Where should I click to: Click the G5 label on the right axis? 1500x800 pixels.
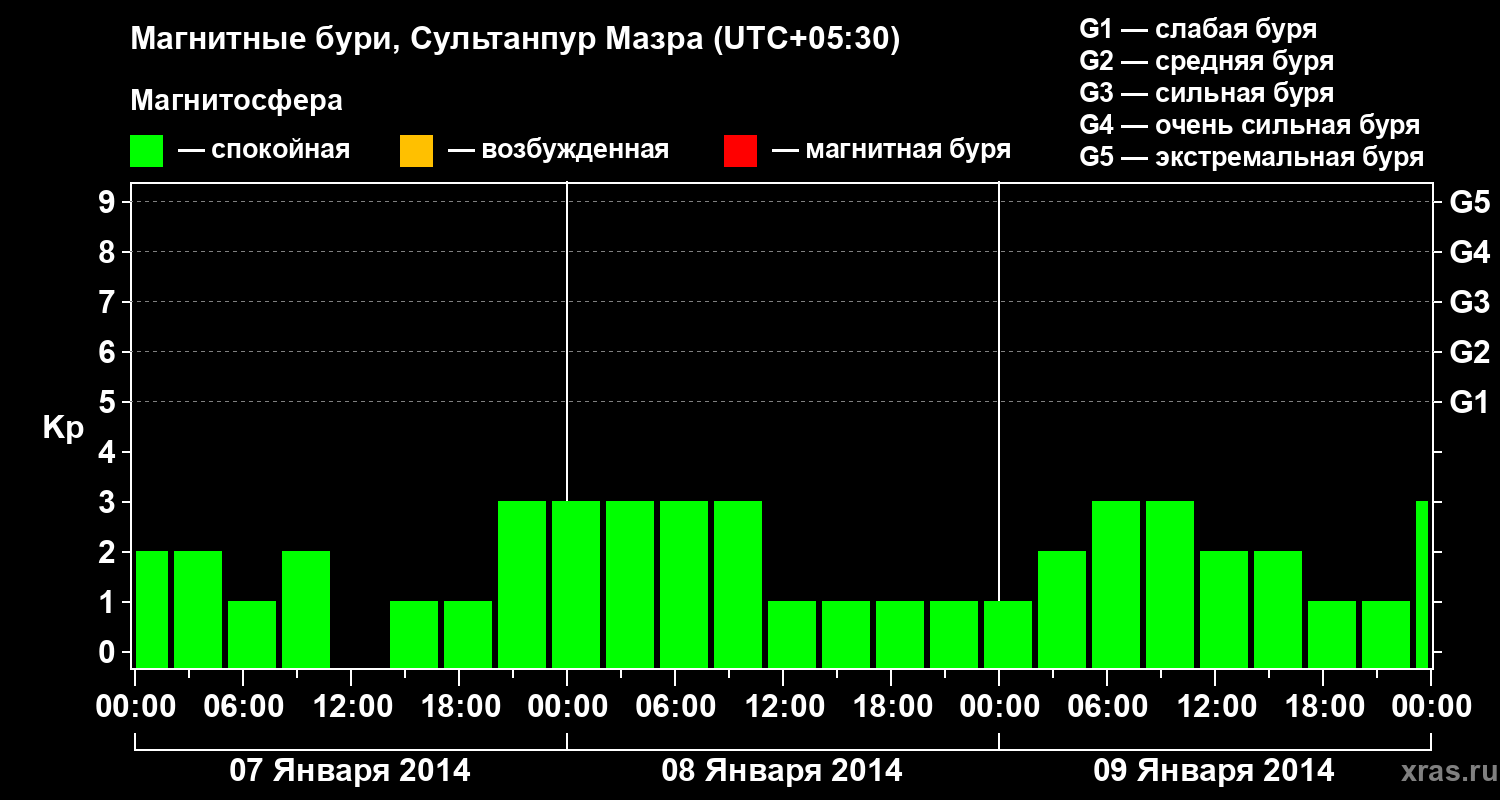(x=1469, y=202)
